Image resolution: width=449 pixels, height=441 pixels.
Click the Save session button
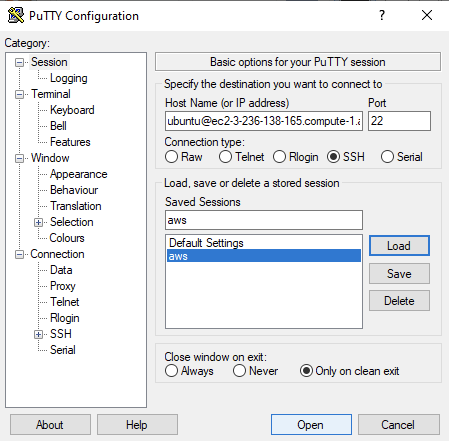pyautogui.click(x=399, y=274)
